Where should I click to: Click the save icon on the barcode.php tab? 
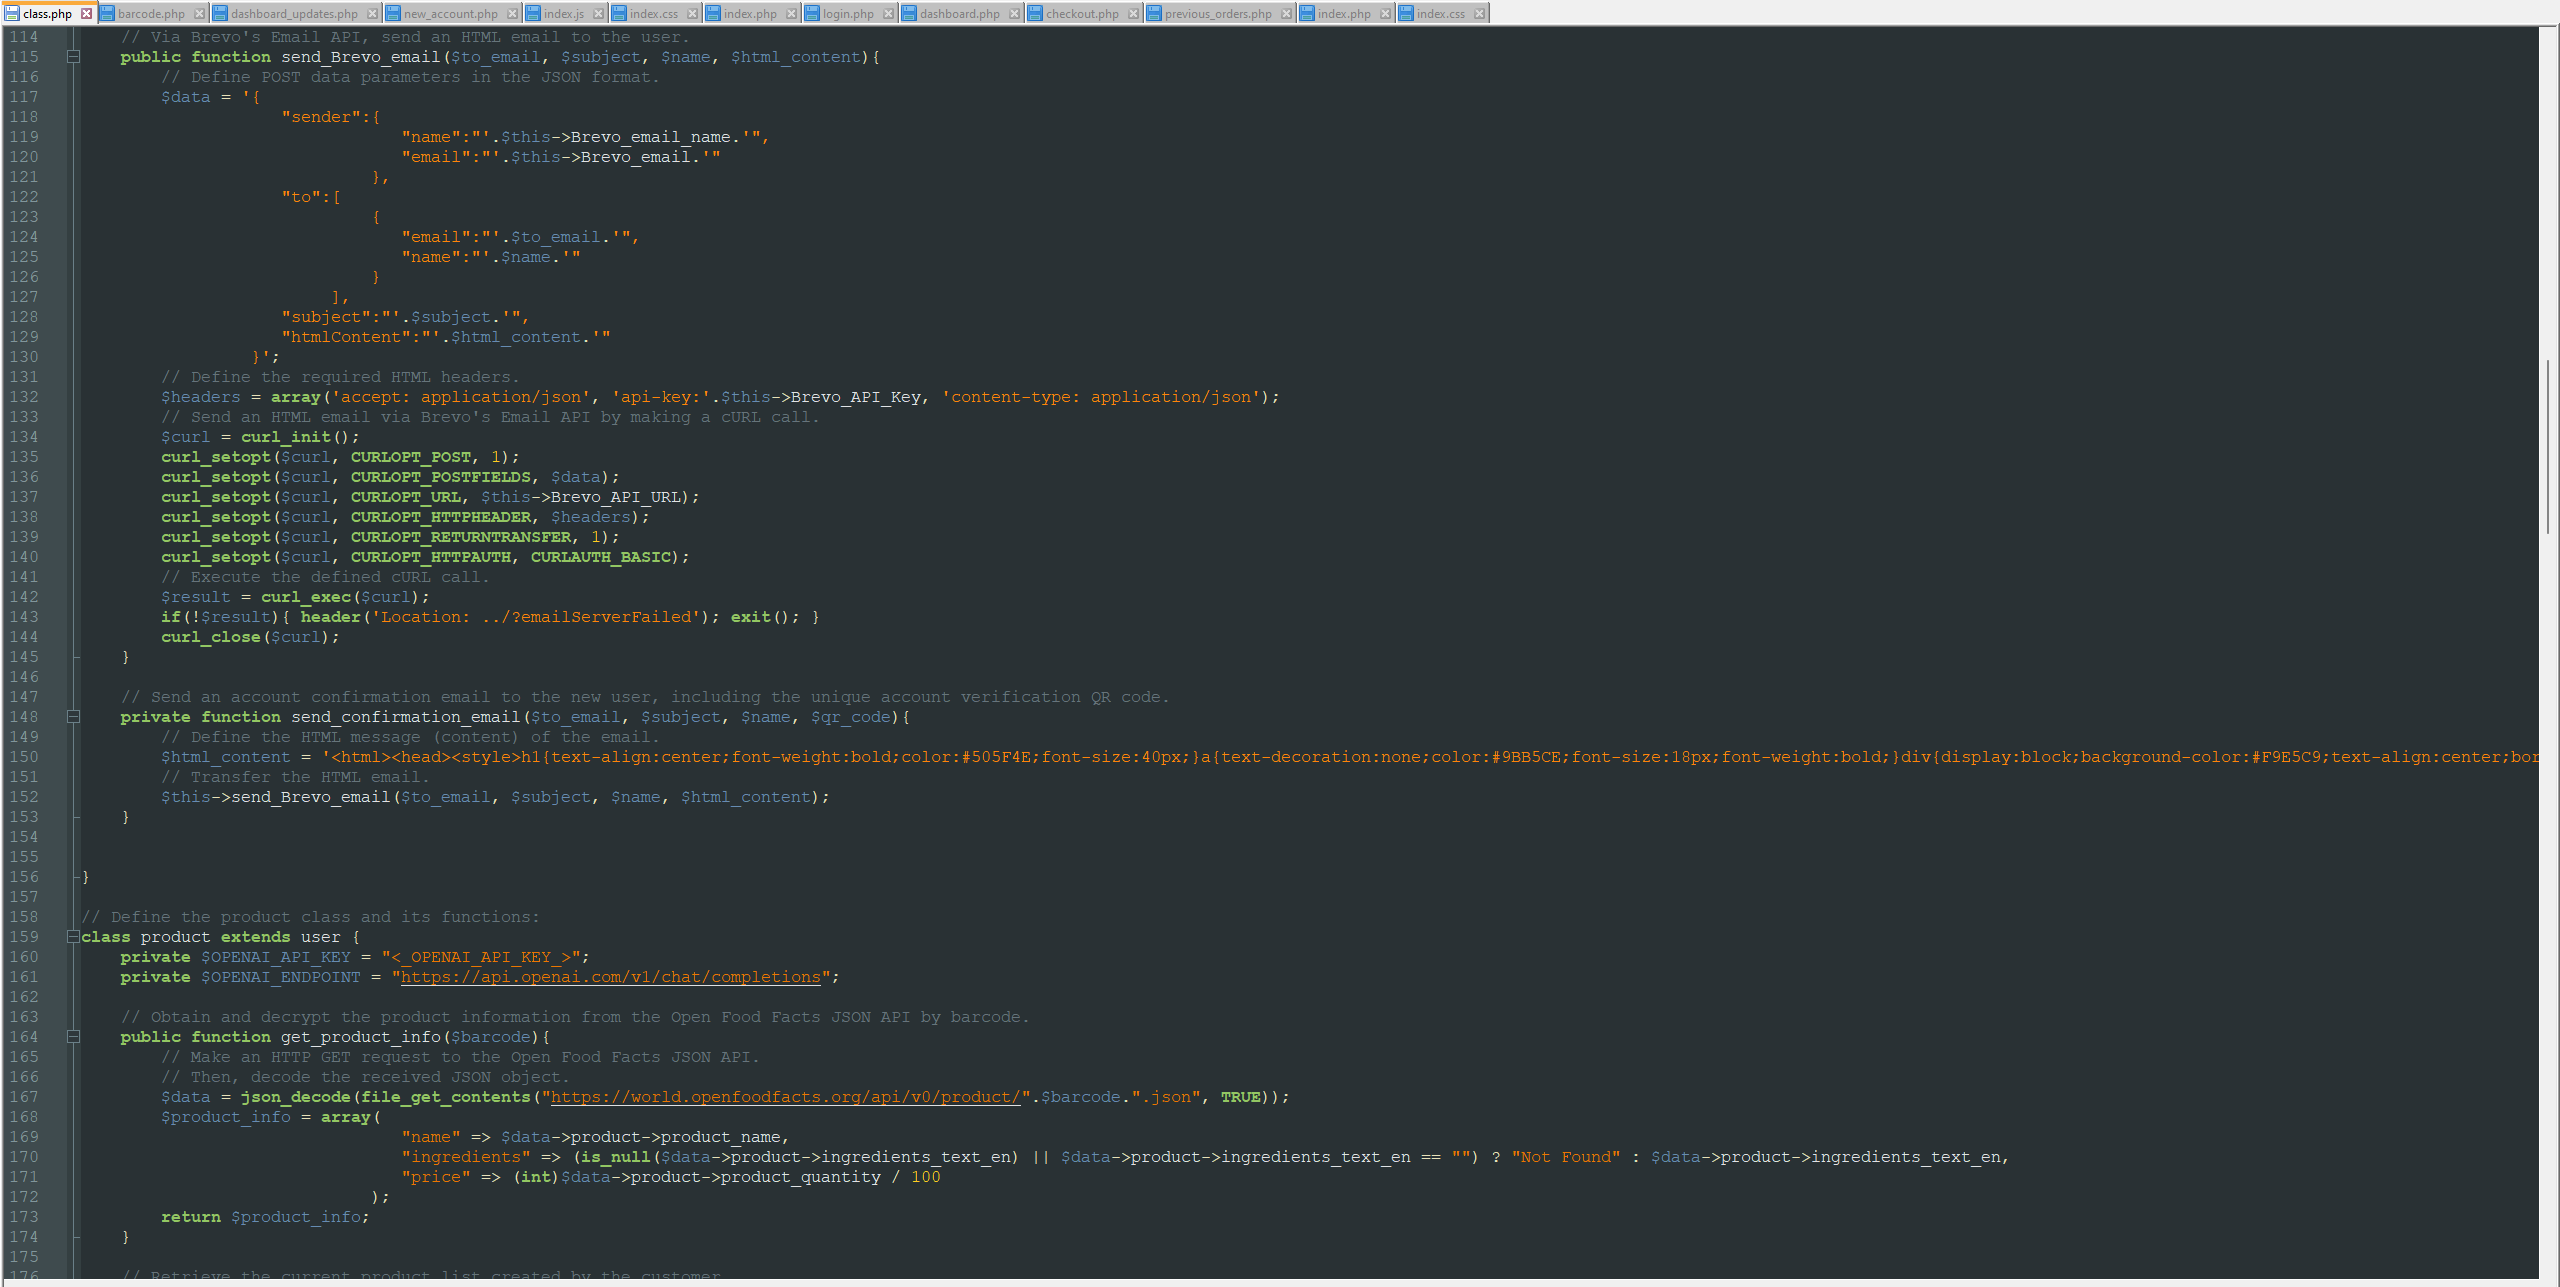coord(108,13)
